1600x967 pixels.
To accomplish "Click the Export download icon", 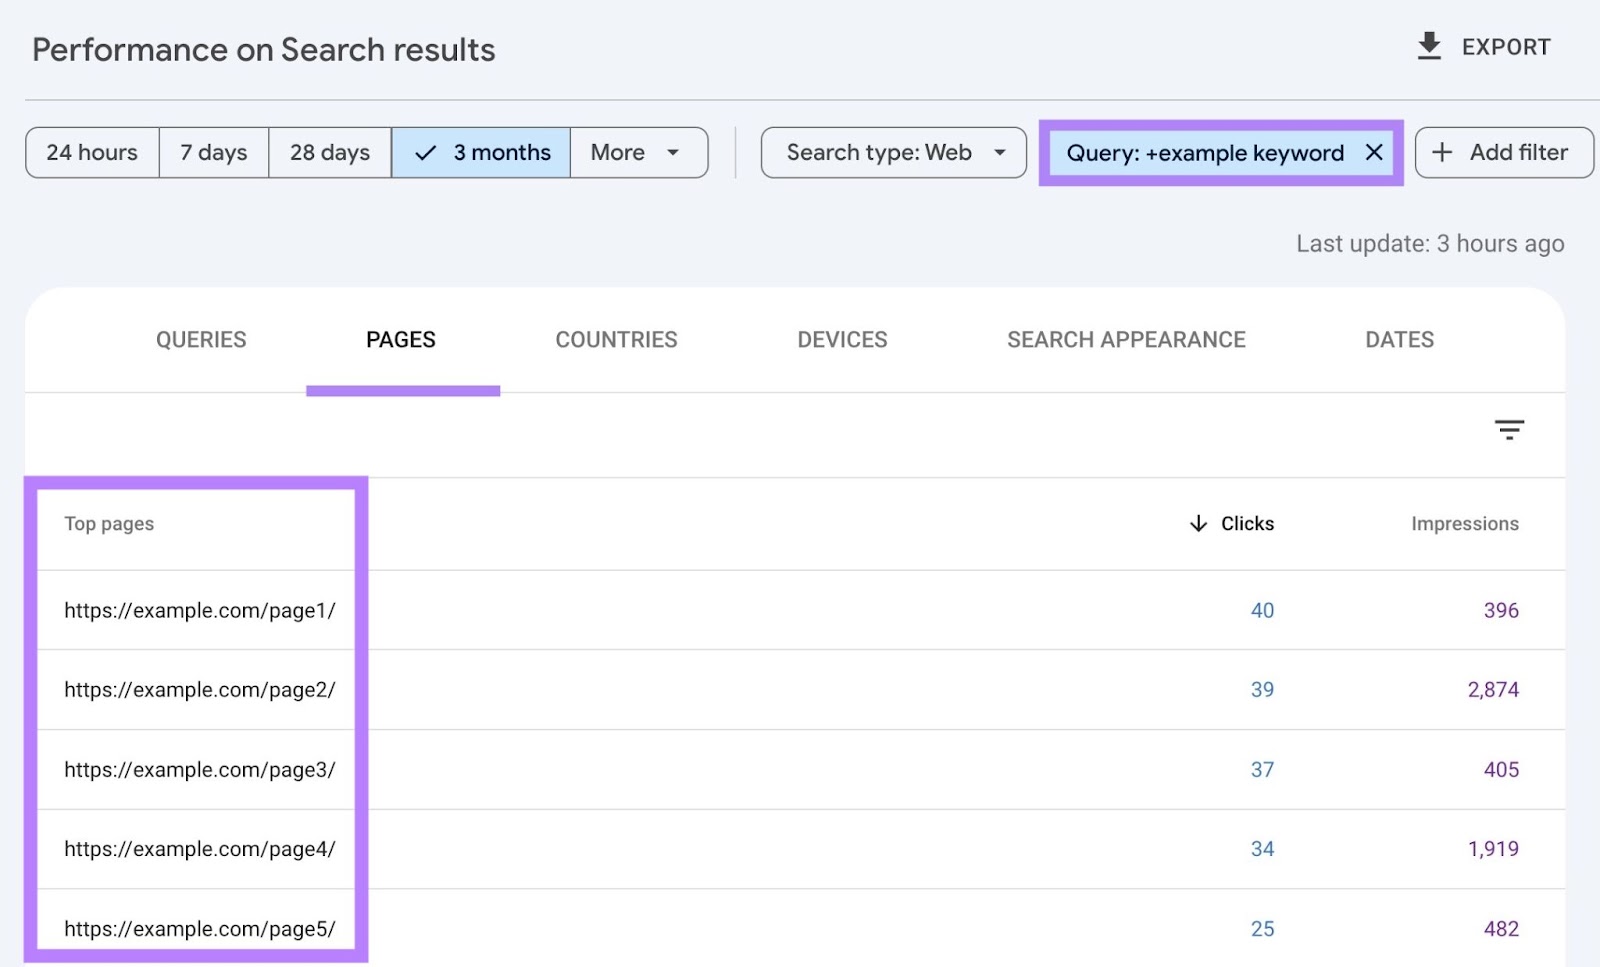I will (1429, 45).
